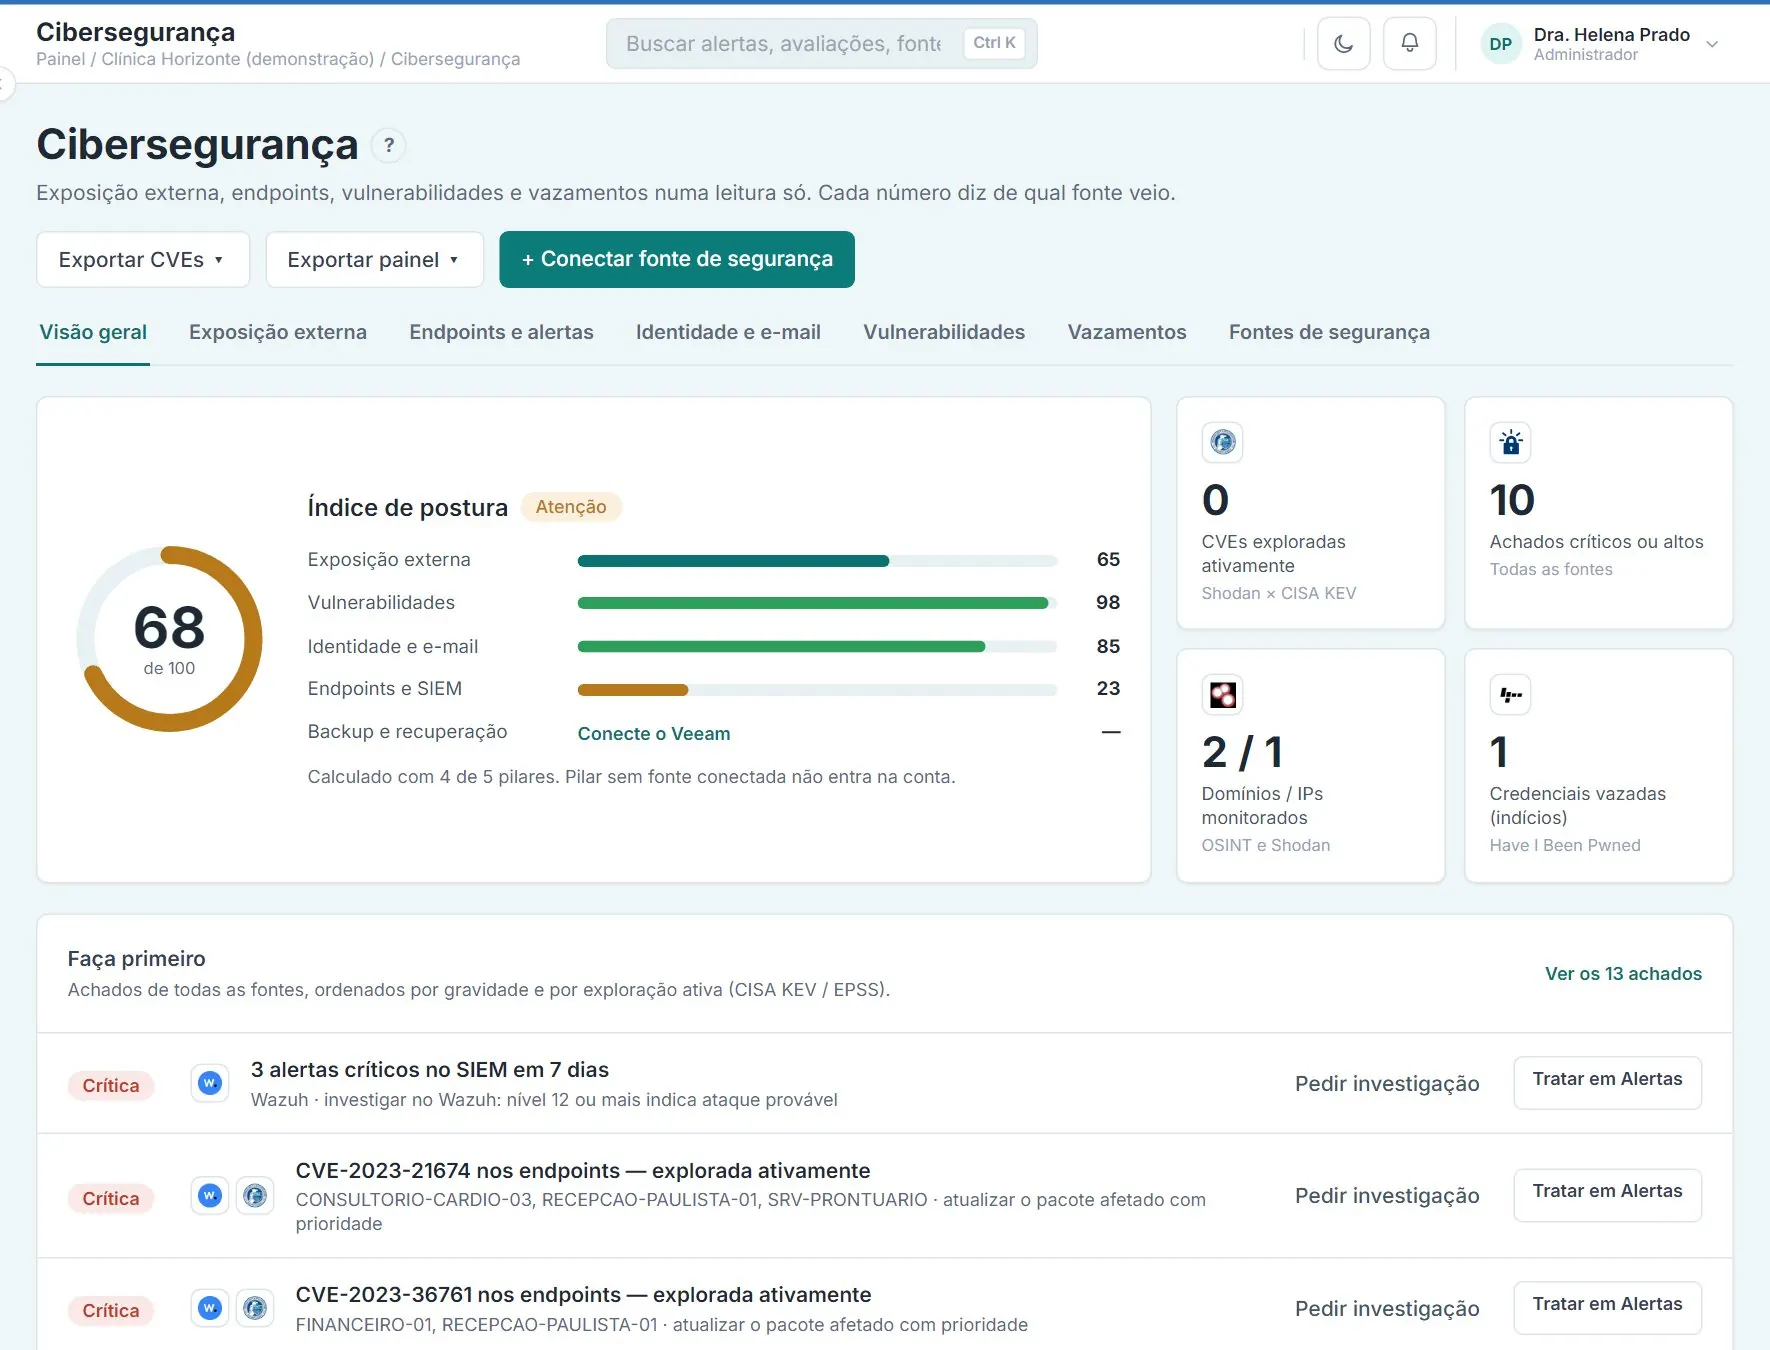Click the Vulnerabilidades score bar

coord(817,603)
